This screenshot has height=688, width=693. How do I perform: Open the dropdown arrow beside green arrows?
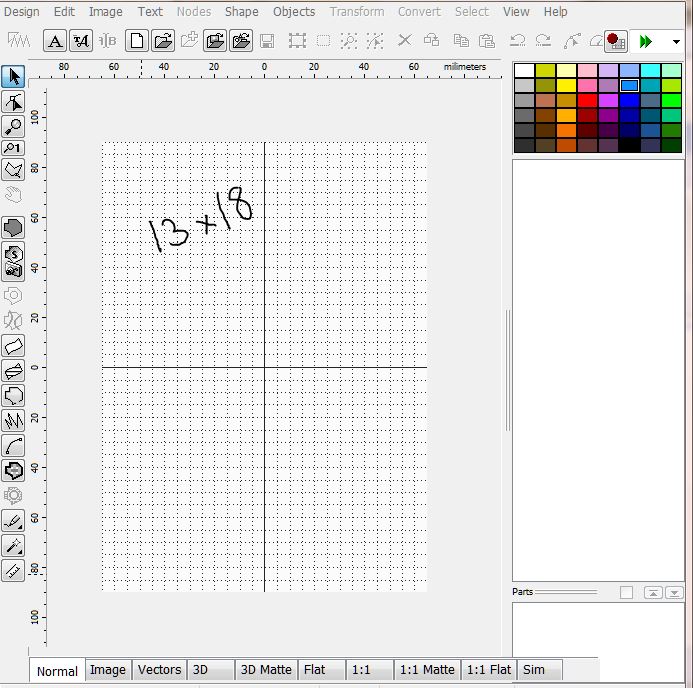point(676,42)
